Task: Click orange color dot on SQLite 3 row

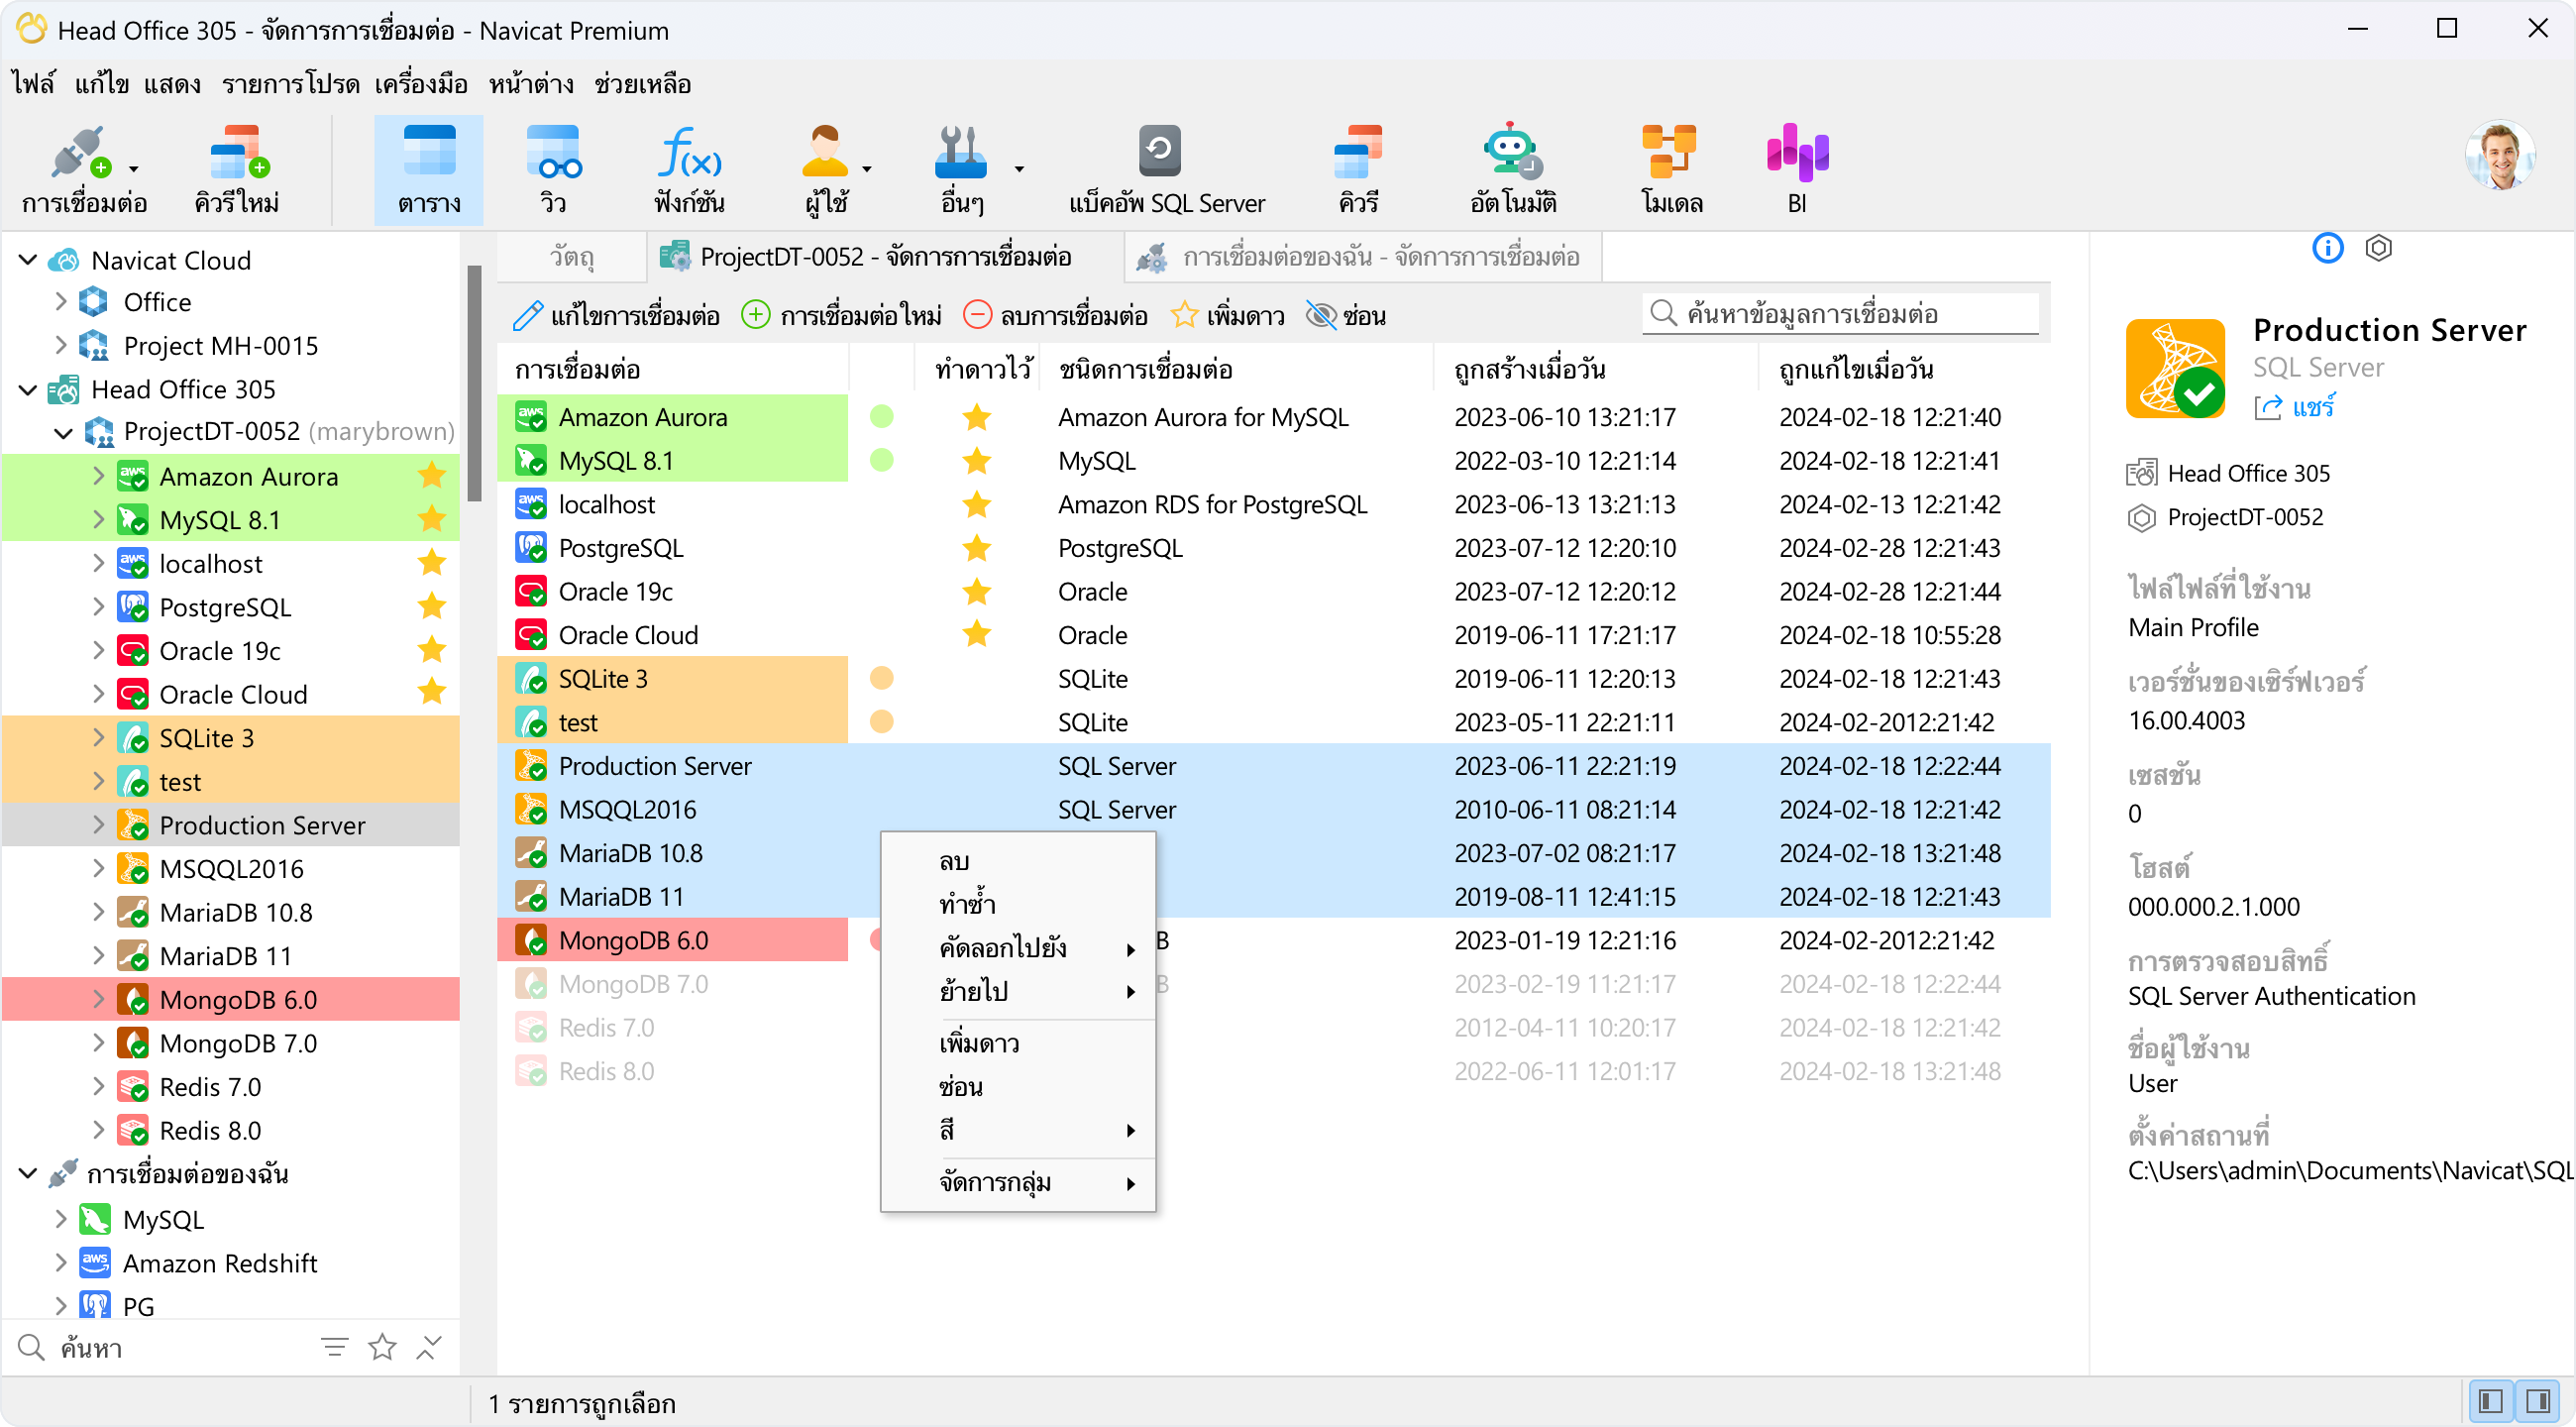Action: (881, 679)
